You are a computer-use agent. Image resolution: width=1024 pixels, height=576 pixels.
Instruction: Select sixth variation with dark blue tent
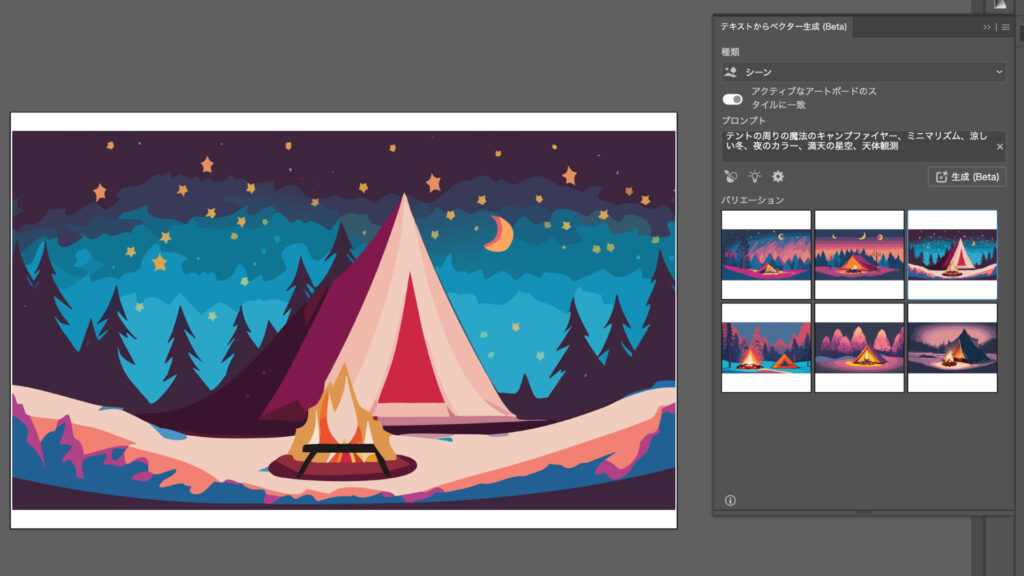pos(952,348)
